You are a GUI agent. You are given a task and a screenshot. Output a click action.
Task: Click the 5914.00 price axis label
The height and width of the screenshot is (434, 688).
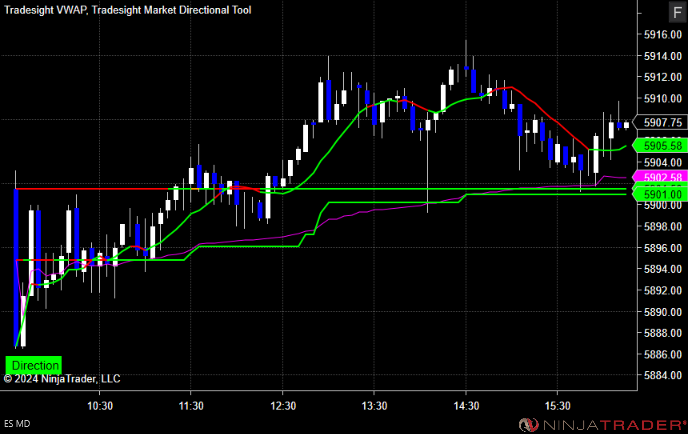point(663,56)
